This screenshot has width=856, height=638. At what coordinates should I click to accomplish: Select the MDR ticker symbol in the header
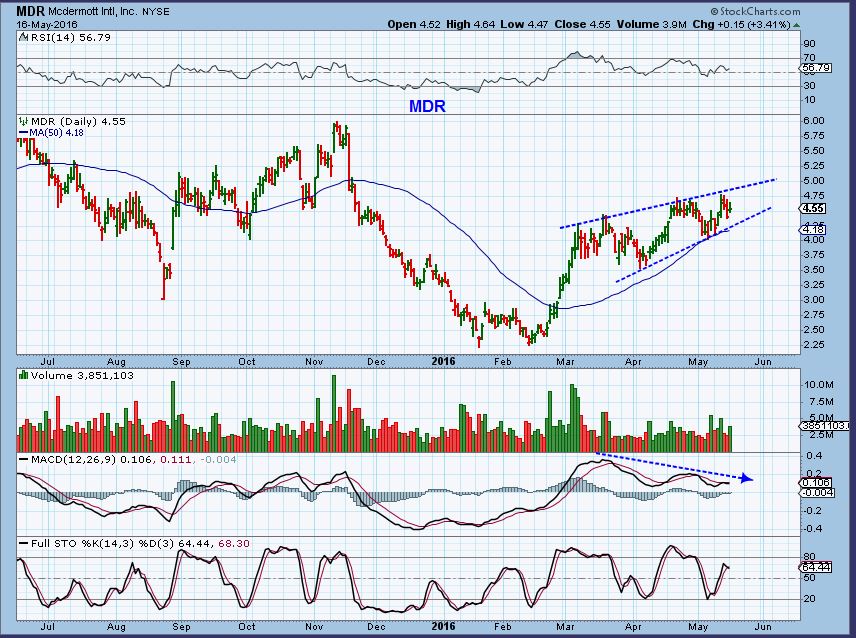[x=30, y=11]
